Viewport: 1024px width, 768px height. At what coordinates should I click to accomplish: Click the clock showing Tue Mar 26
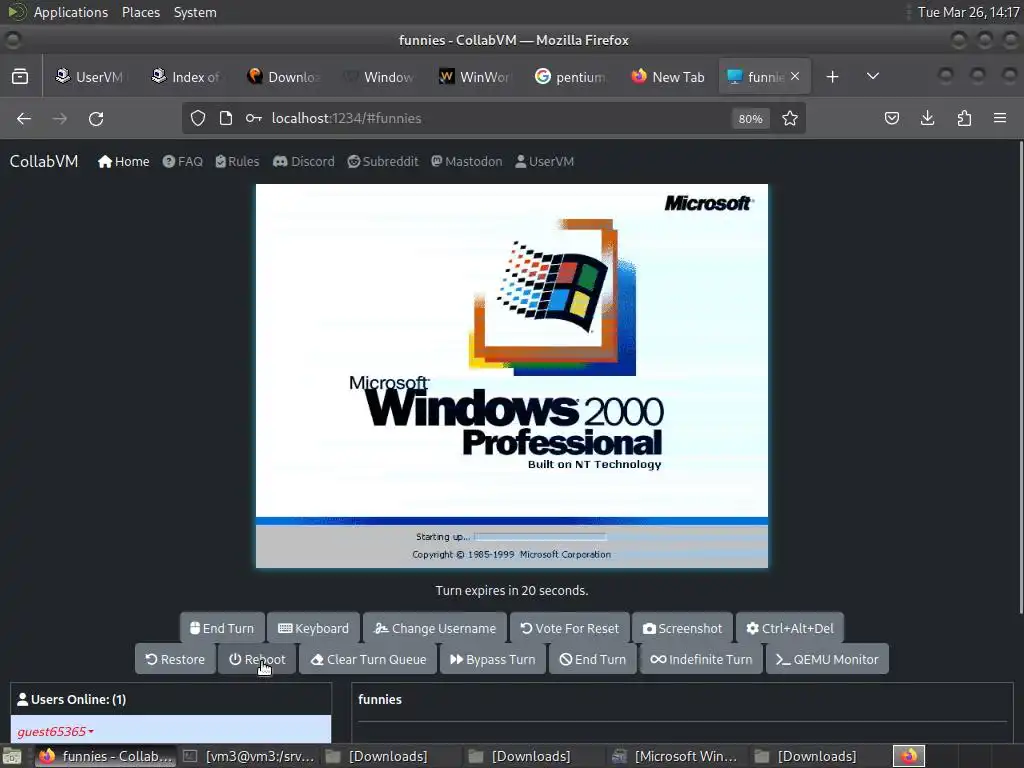[968, 12]
